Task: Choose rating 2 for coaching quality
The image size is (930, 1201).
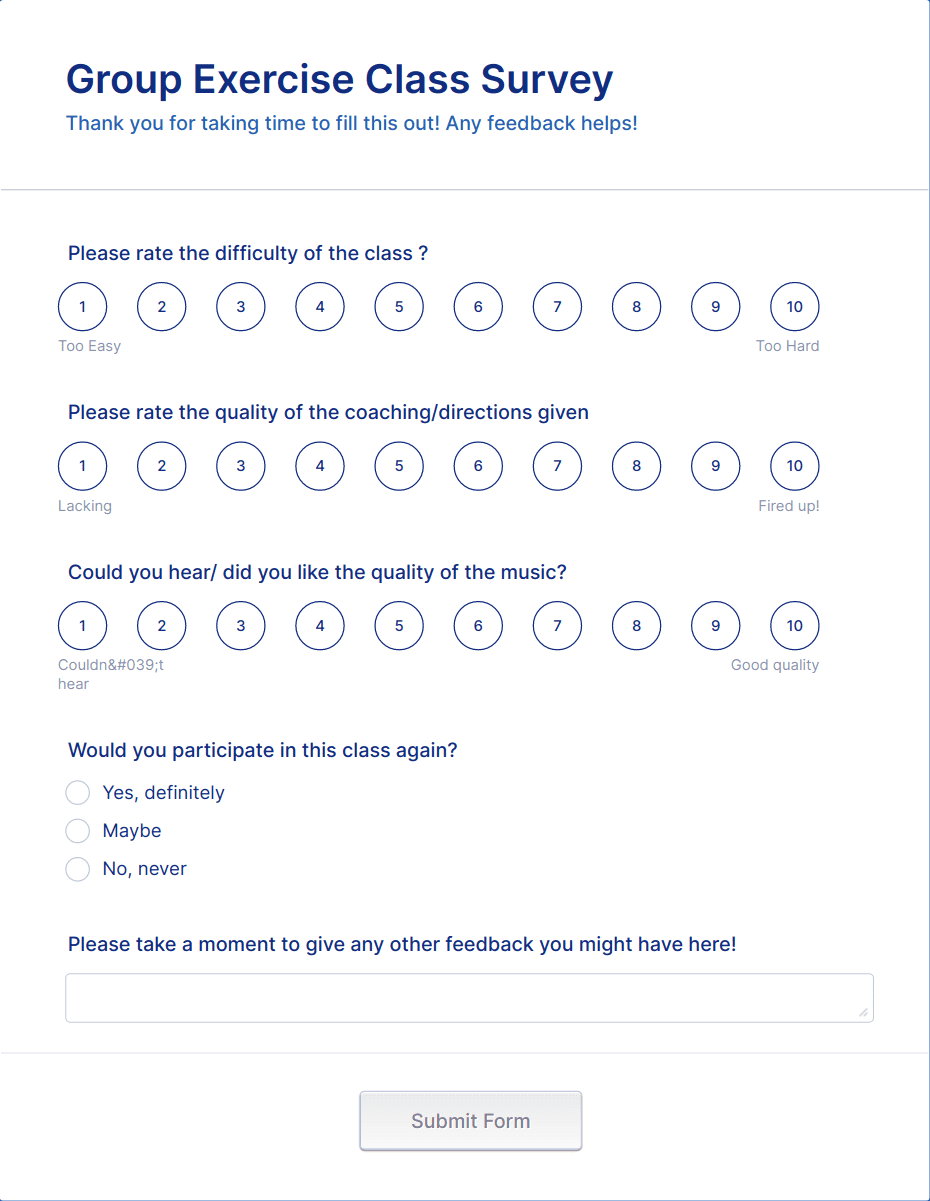Action: click(x=161, y=466)
